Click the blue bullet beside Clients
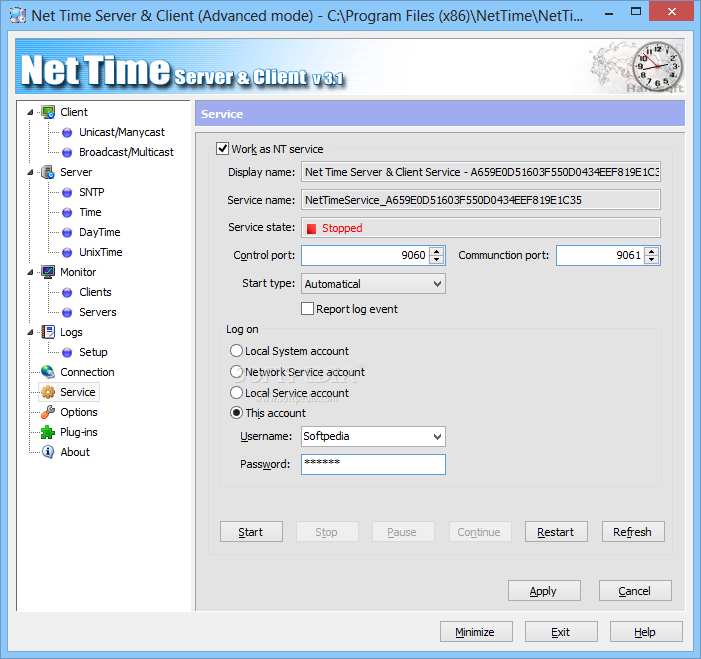701x659 pixels. coord(67,292)
